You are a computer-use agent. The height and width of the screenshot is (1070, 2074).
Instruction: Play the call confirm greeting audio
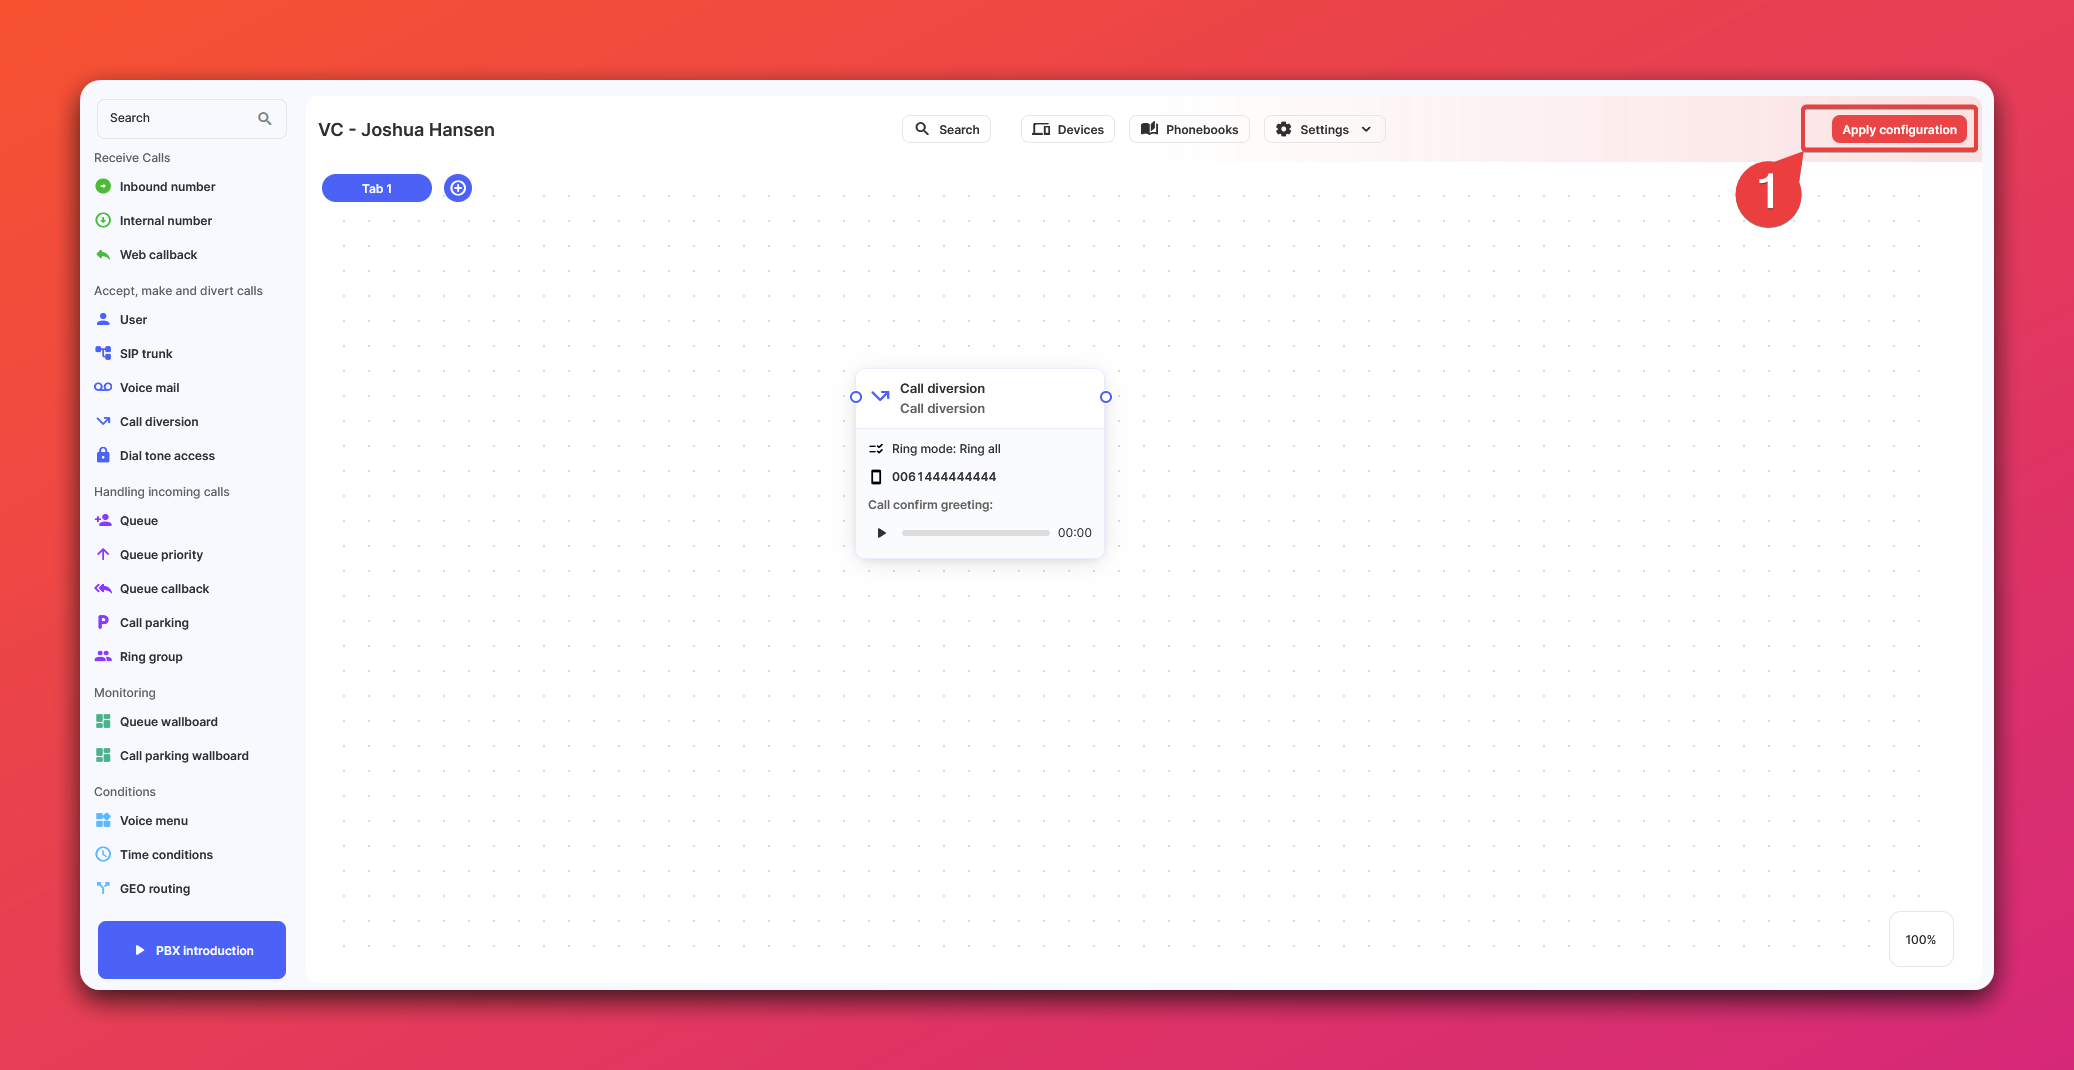coord(881,533)
